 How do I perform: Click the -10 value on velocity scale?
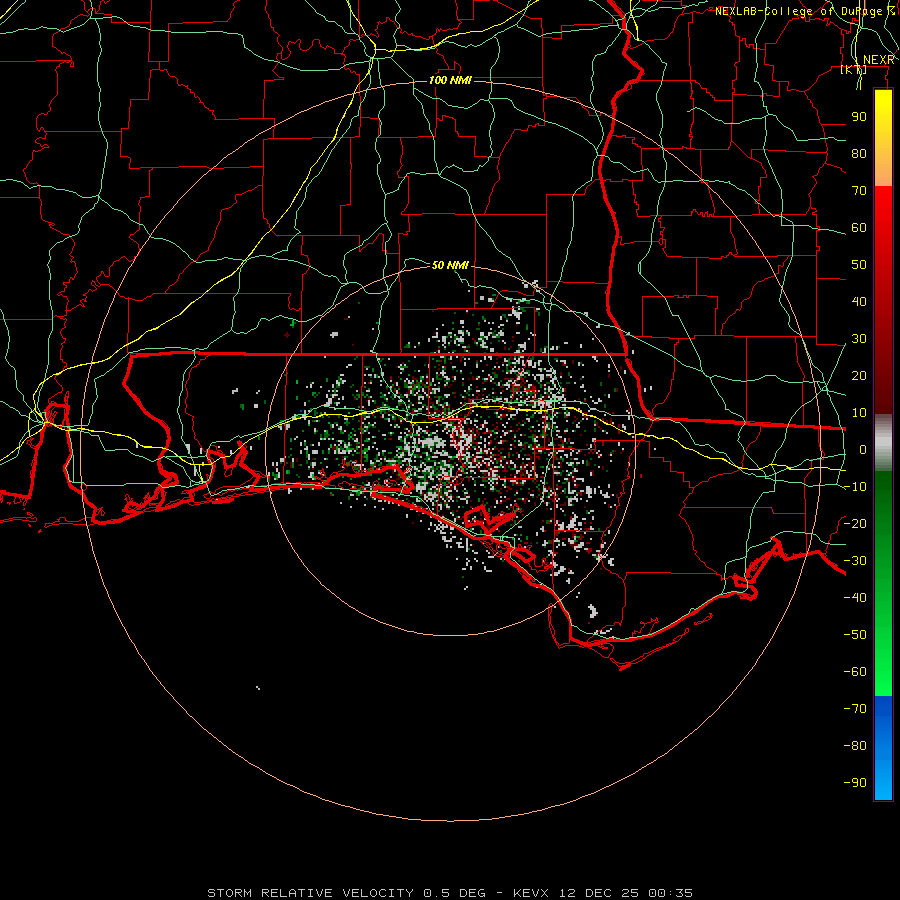pos(855,487)
